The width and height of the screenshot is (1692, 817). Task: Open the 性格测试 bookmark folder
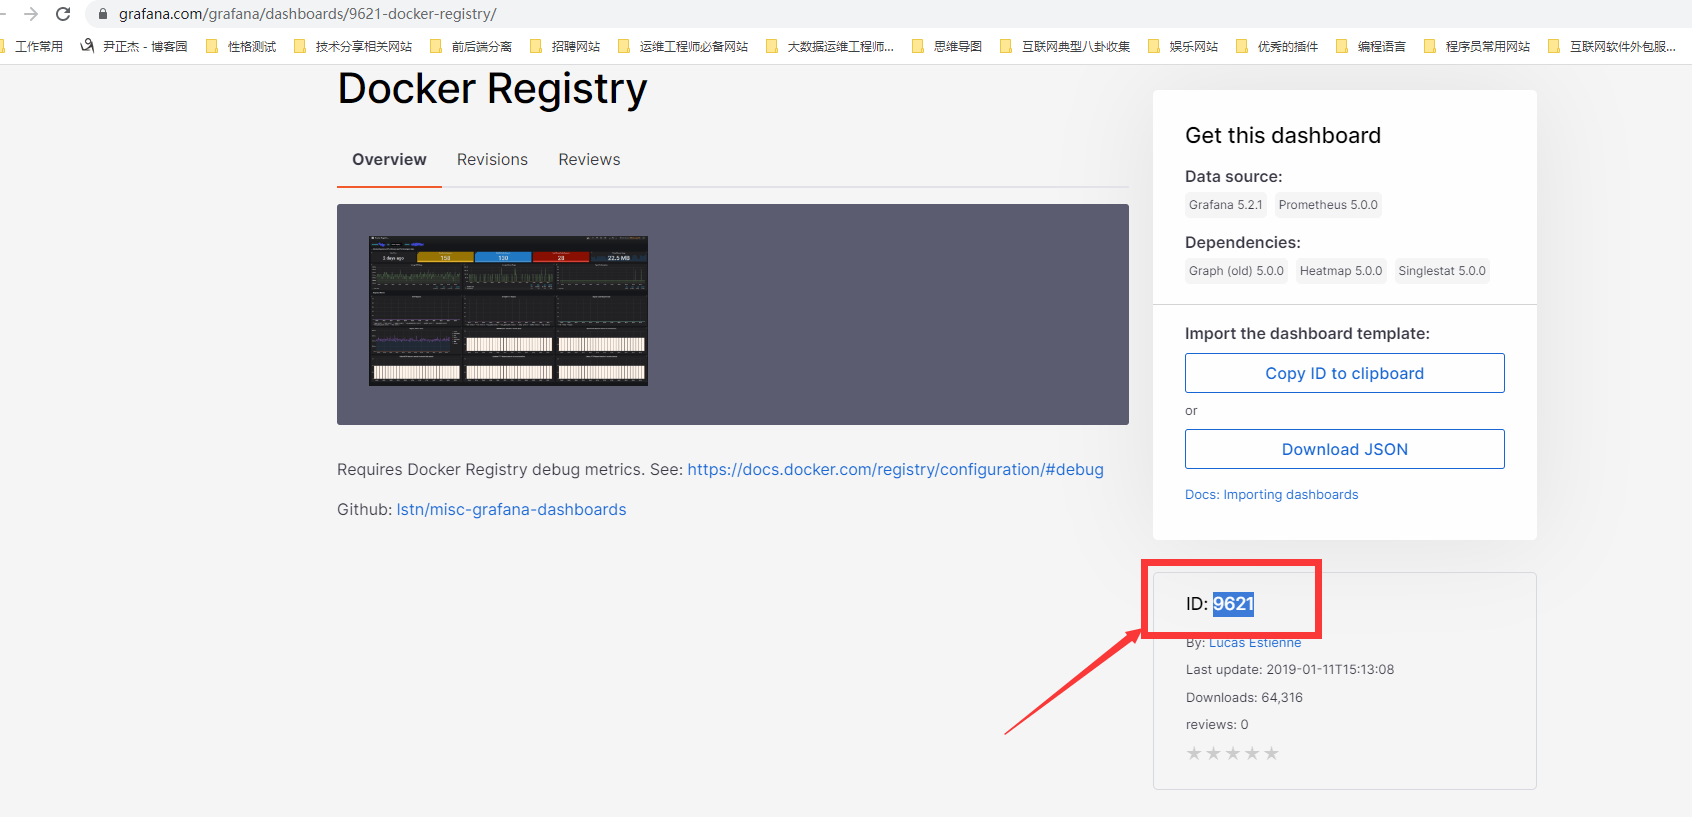[241, 46]
